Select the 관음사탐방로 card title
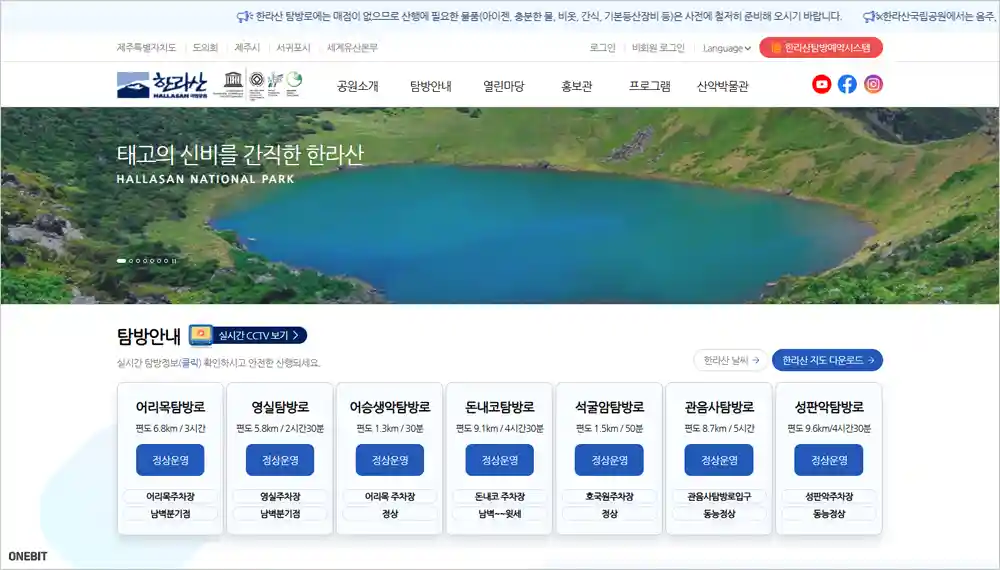 tap(719, 407)
